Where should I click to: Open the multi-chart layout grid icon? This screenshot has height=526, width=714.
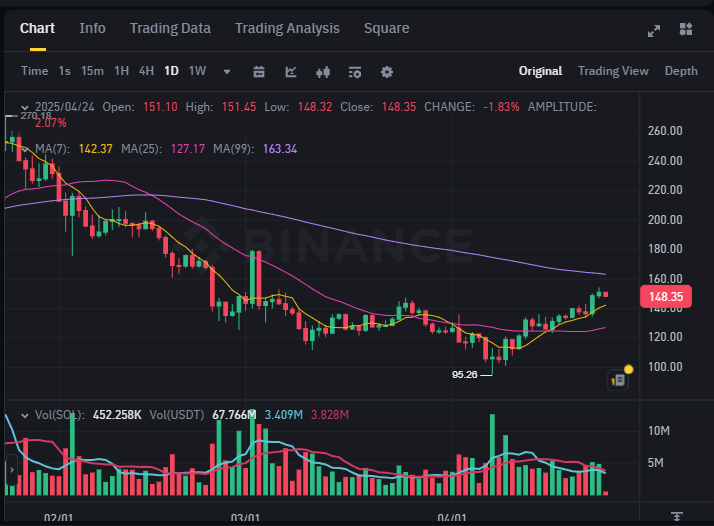[686, 29]
